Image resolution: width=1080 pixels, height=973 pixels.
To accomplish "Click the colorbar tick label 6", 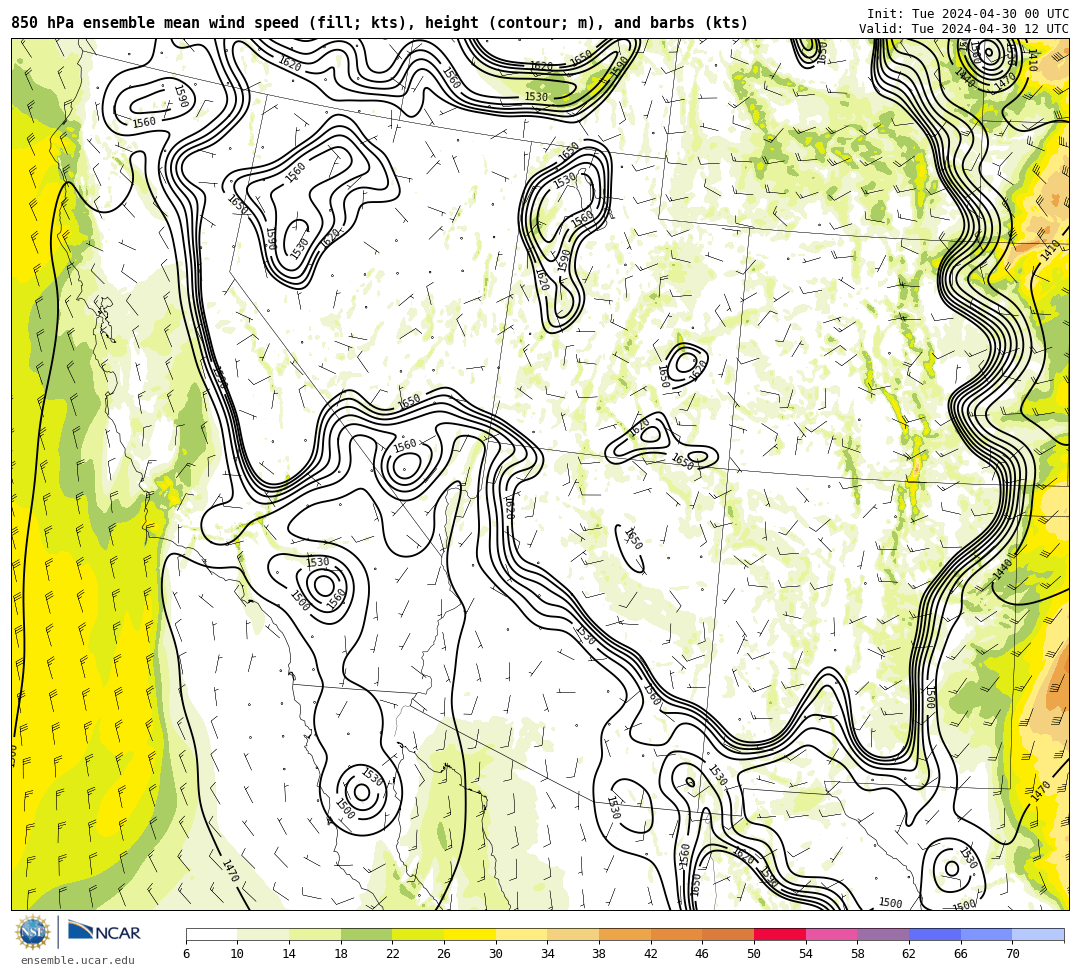I will pos(186,954).
